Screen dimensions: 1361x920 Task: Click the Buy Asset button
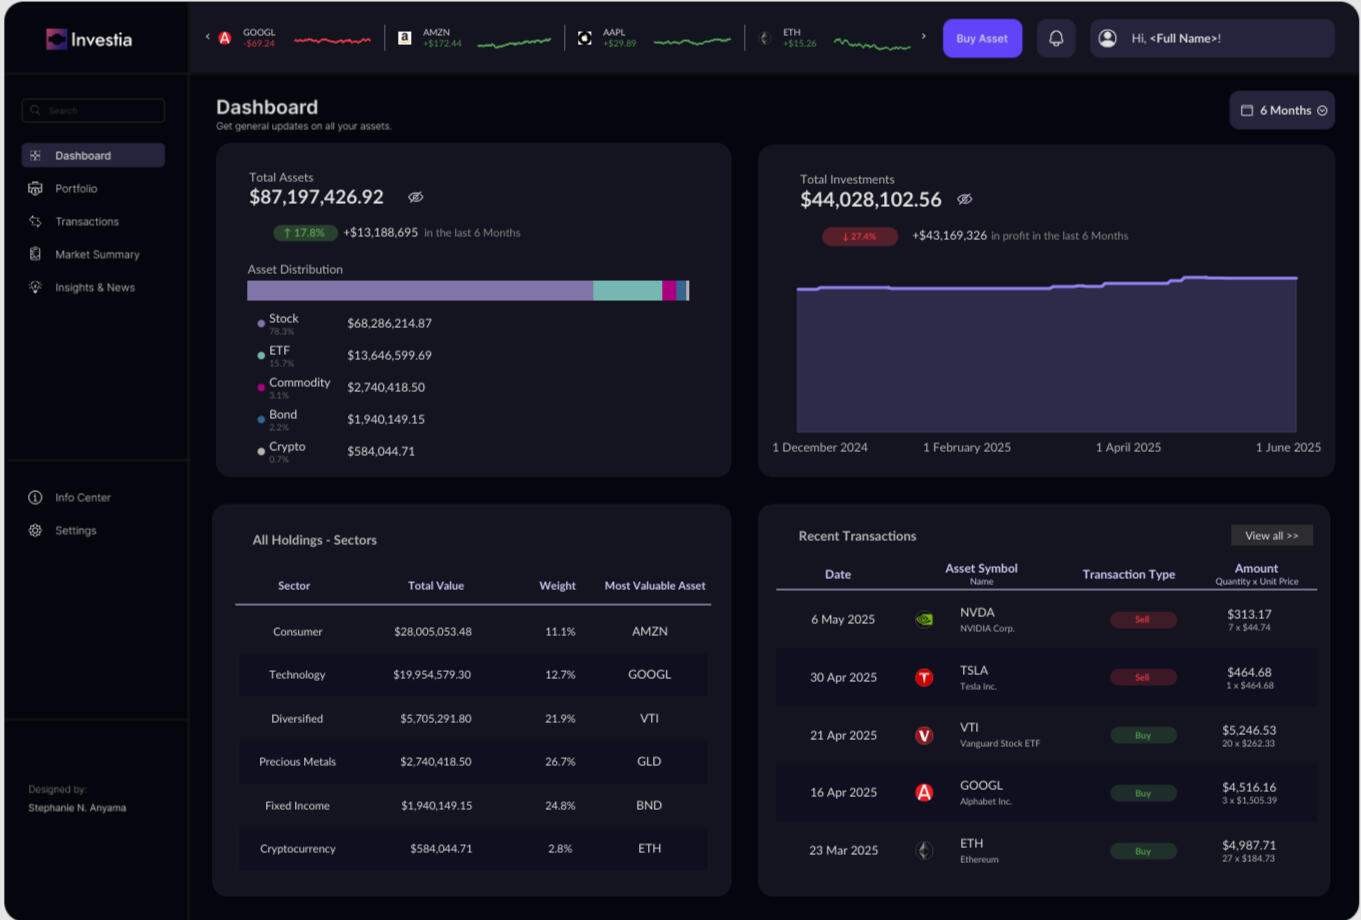(x=982, y=38)
